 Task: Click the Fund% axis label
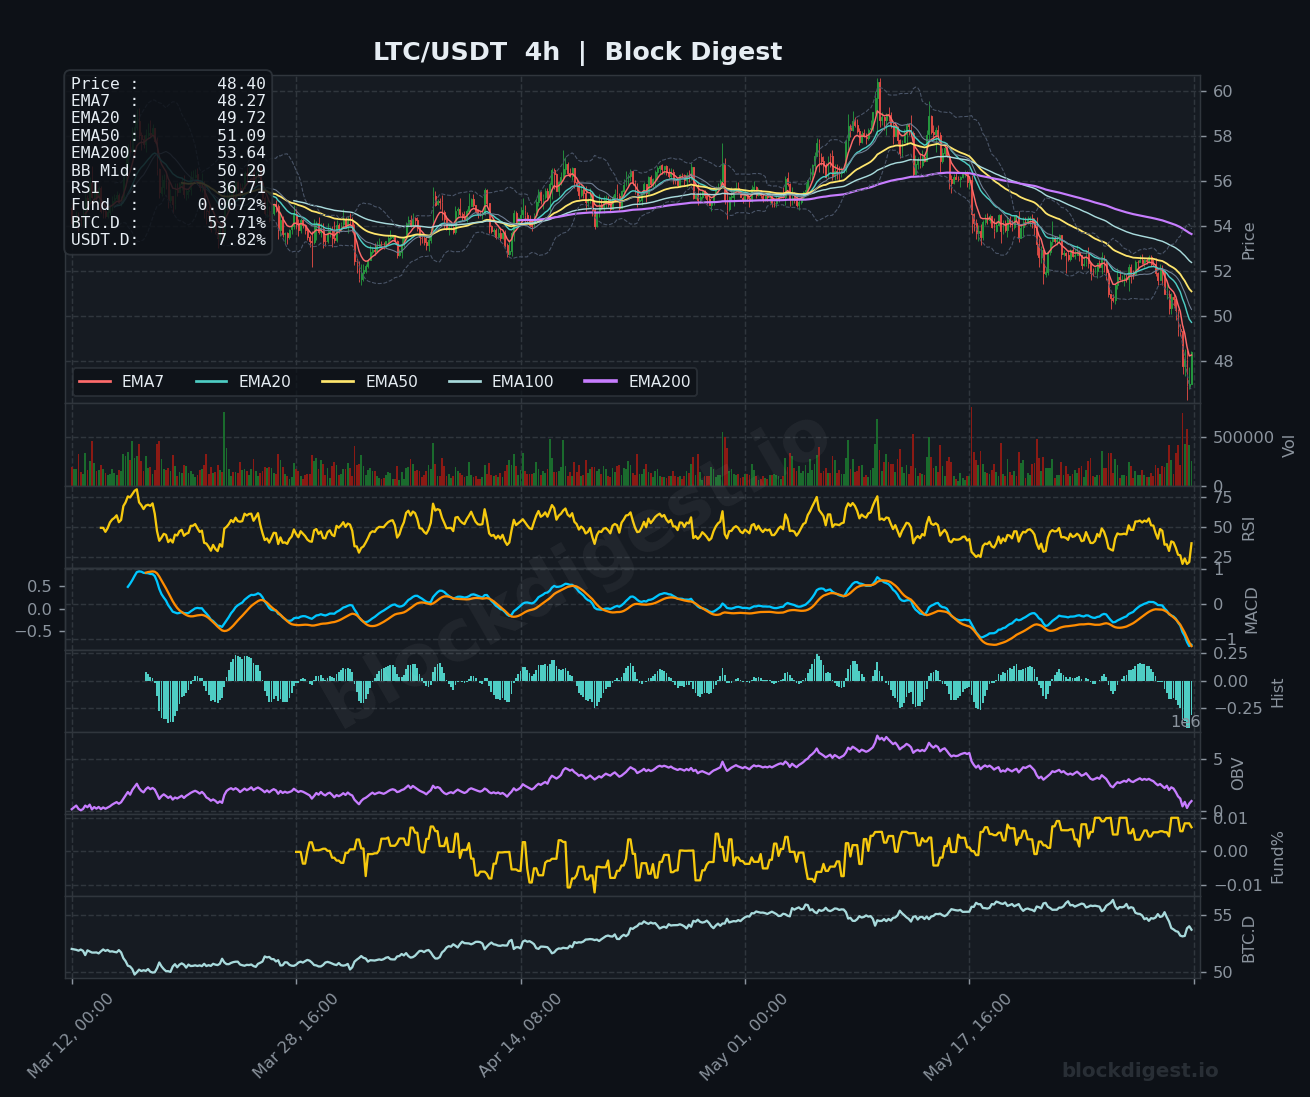pos(1277,857)
